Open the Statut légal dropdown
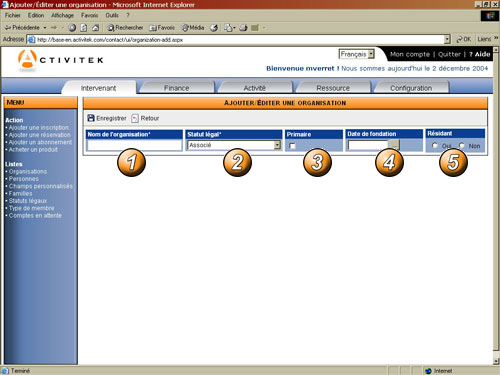This screenshot has height=375, width=500. pos(277,145)
